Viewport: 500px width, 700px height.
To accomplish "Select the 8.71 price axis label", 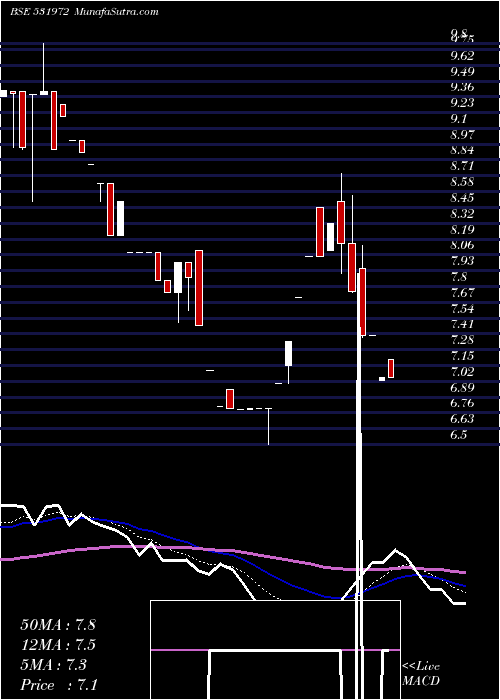I will (462, 167).
